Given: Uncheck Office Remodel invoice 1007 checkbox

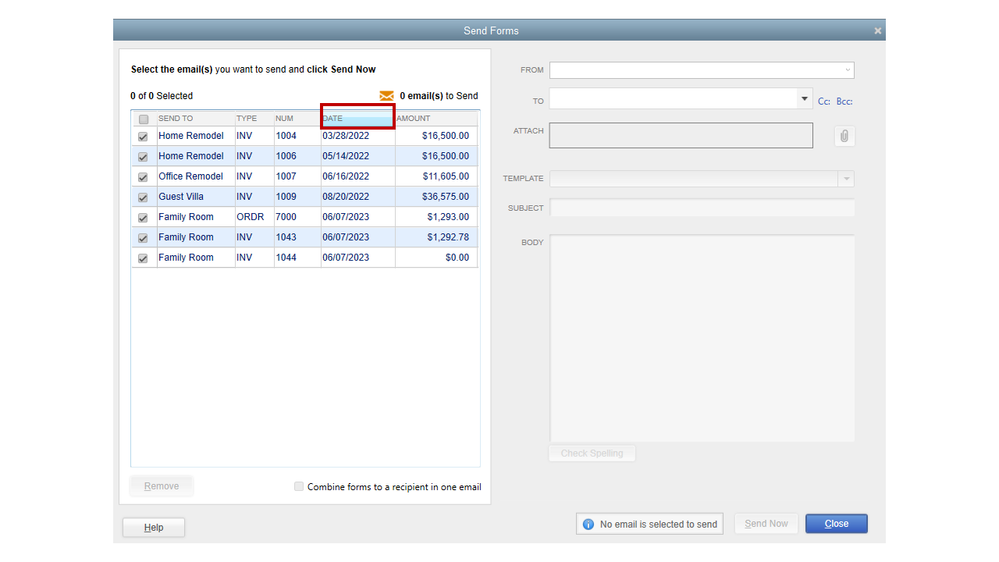Looking at the screenshot, I should (x=143, y=177).
